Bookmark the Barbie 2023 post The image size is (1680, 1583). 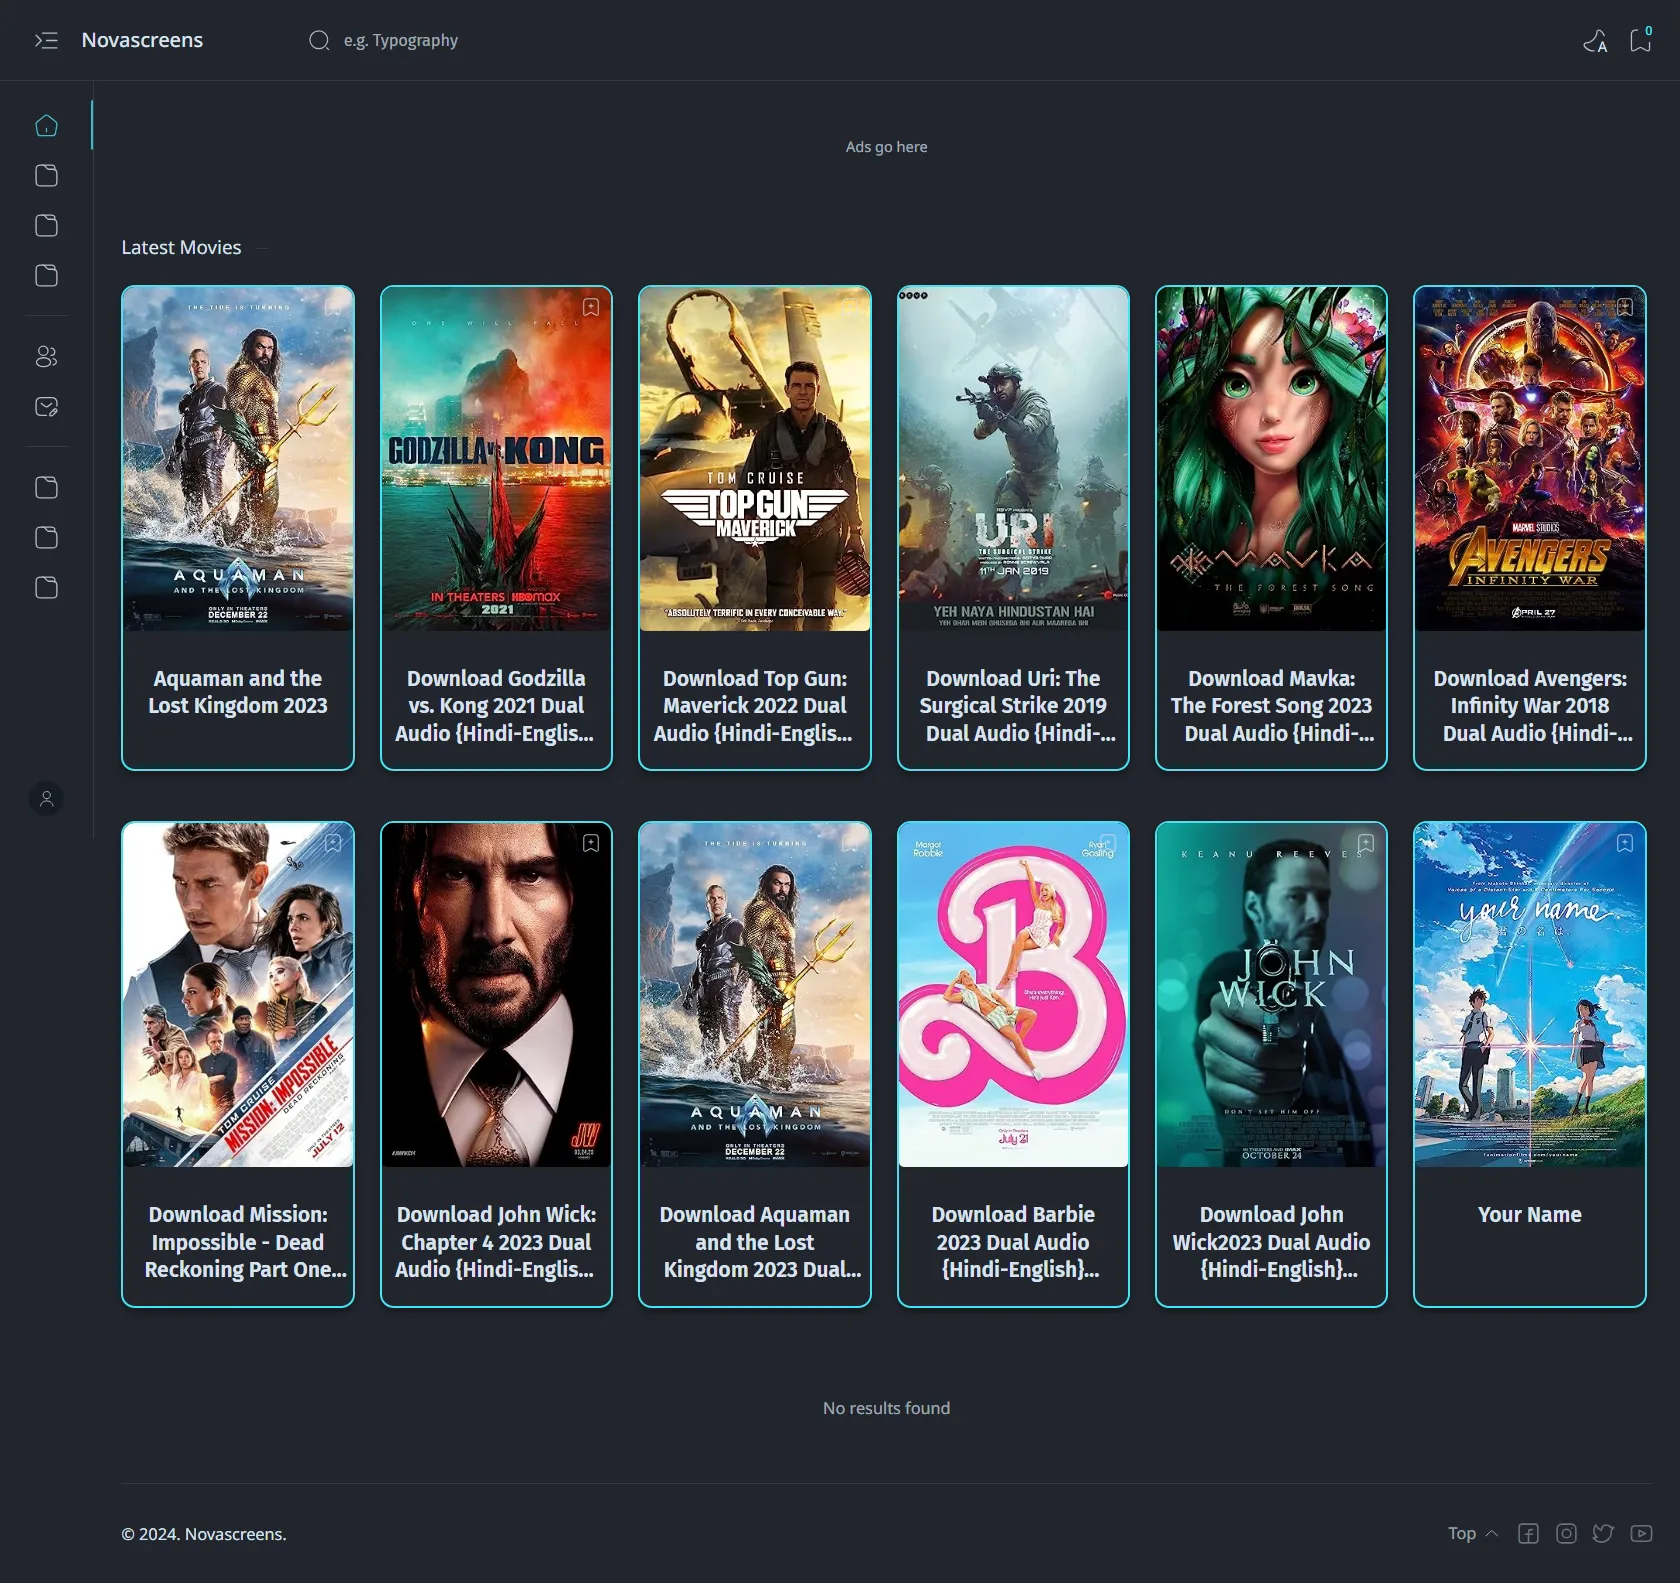[1108, 843]
